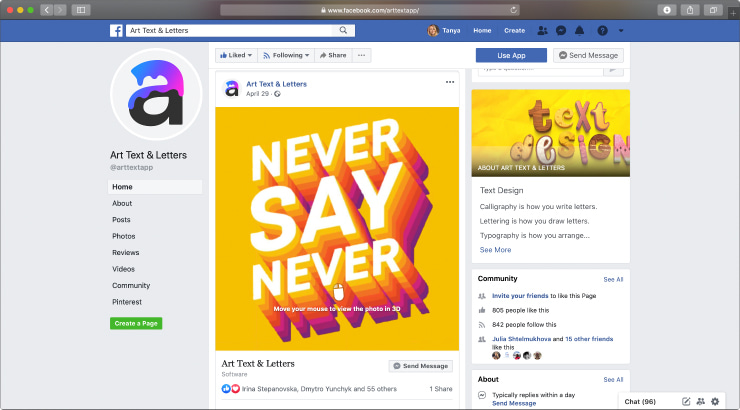Click the Use App button

tap(511, 55)
